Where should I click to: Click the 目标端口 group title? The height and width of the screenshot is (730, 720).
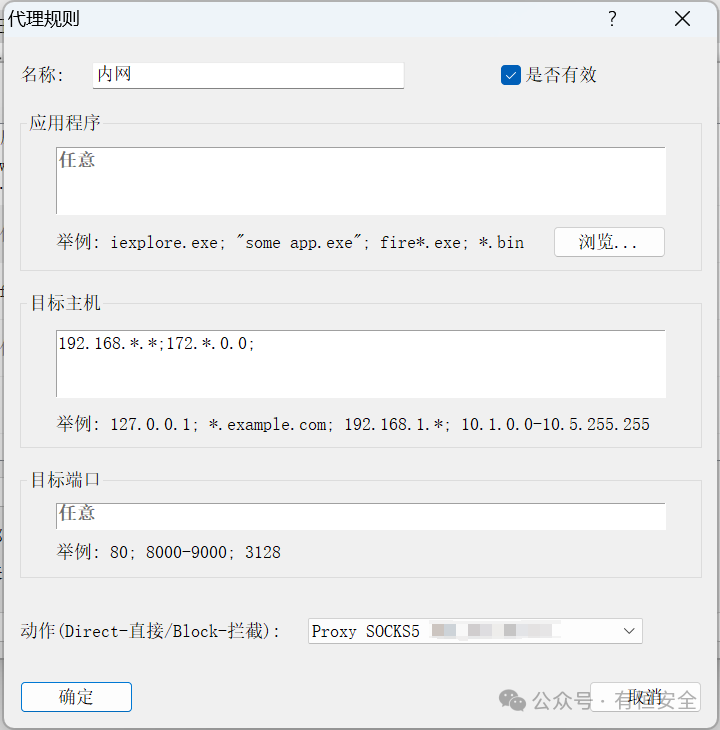[x=65, y=480]
